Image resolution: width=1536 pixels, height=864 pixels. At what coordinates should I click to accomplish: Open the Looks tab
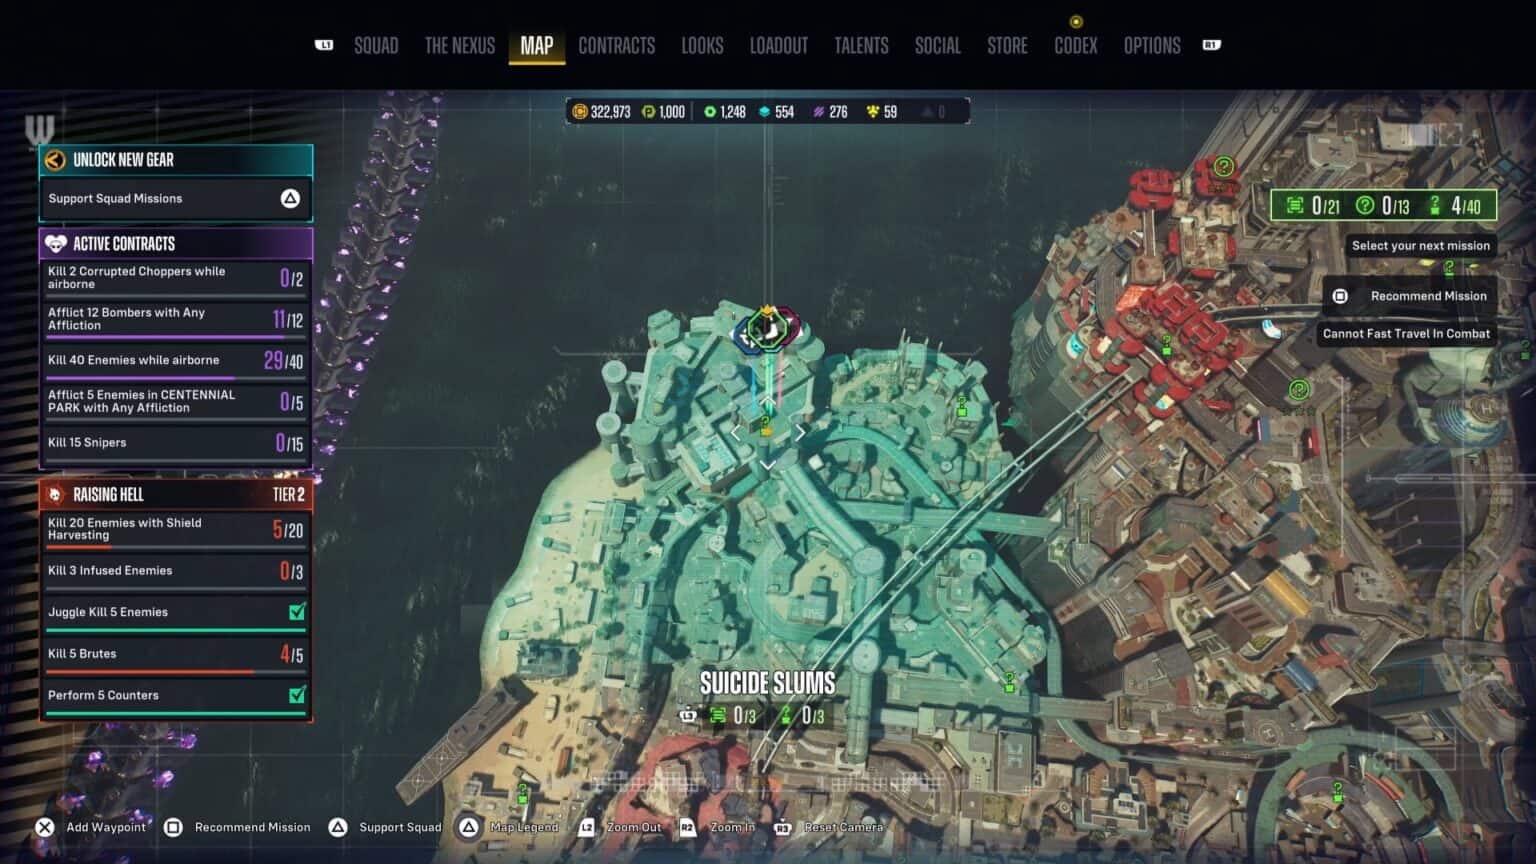coord(702,45)
